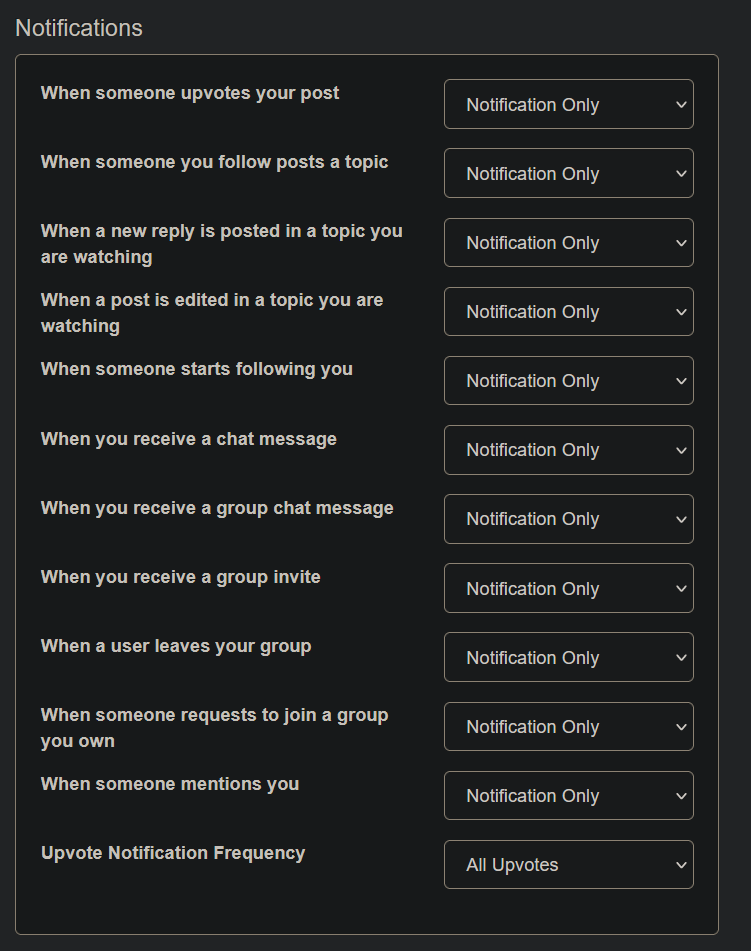Open the Upvote Notification Frequency dropdown
This screenshot has height=951, width=751.
click(x=568, y=864)
